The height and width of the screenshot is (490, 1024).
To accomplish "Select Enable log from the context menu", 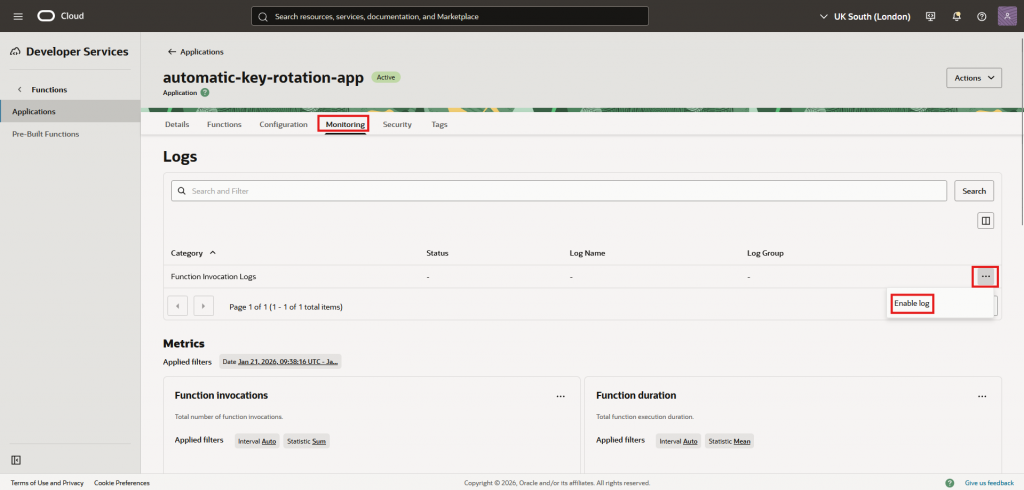I will pos(912,303).
